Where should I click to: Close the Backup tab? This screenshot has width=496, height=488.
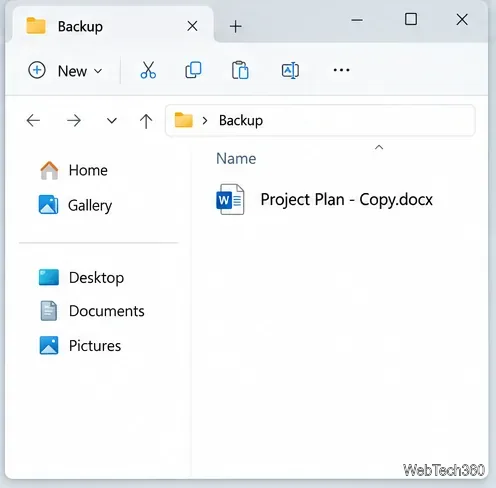(x=192, y=26)
